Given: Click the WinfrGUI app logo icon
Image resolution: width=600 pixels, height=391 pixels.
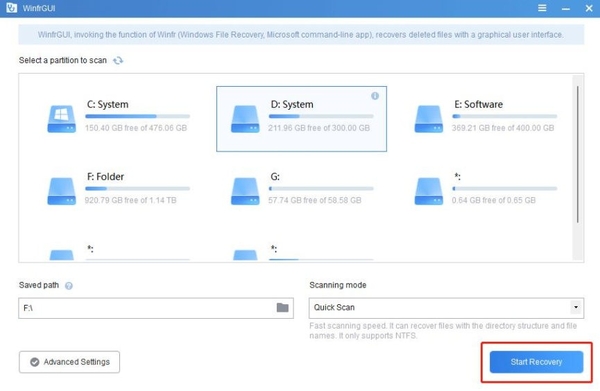Looking at the screenshot, I should pos(11,8).
